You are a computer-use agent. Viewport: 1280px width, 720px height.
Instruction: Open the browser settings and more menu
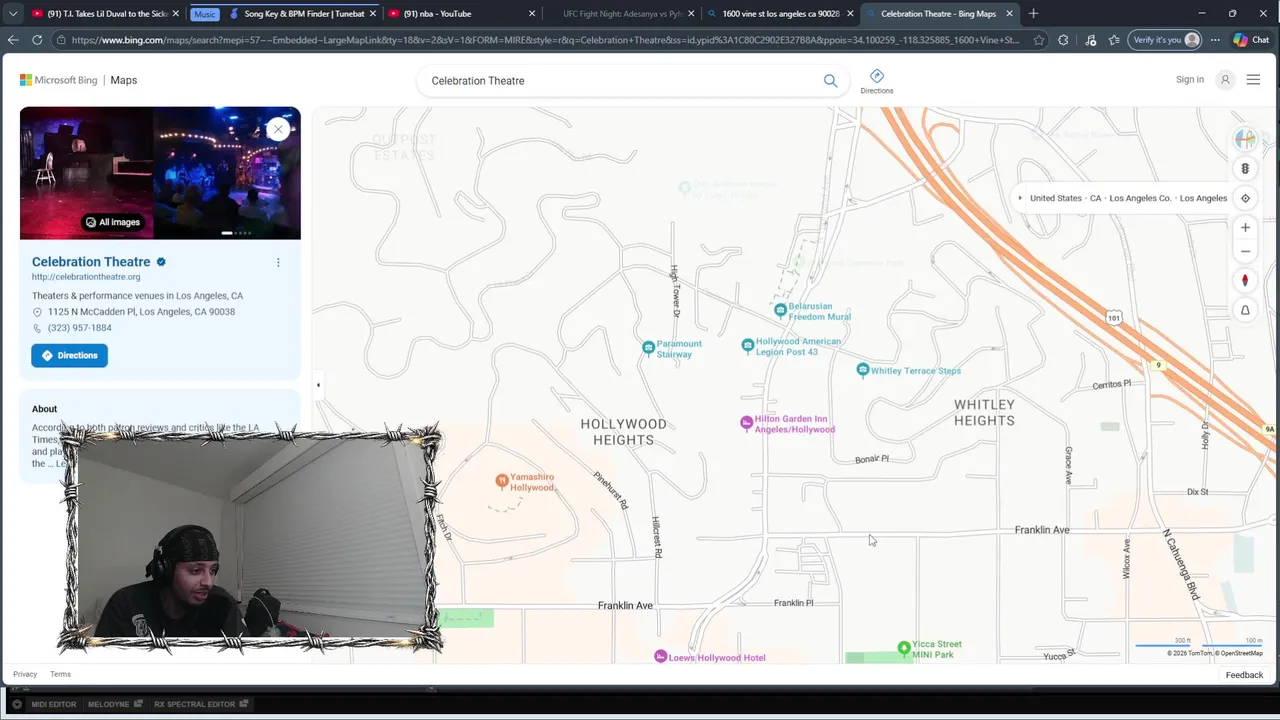click(1215, 40)
